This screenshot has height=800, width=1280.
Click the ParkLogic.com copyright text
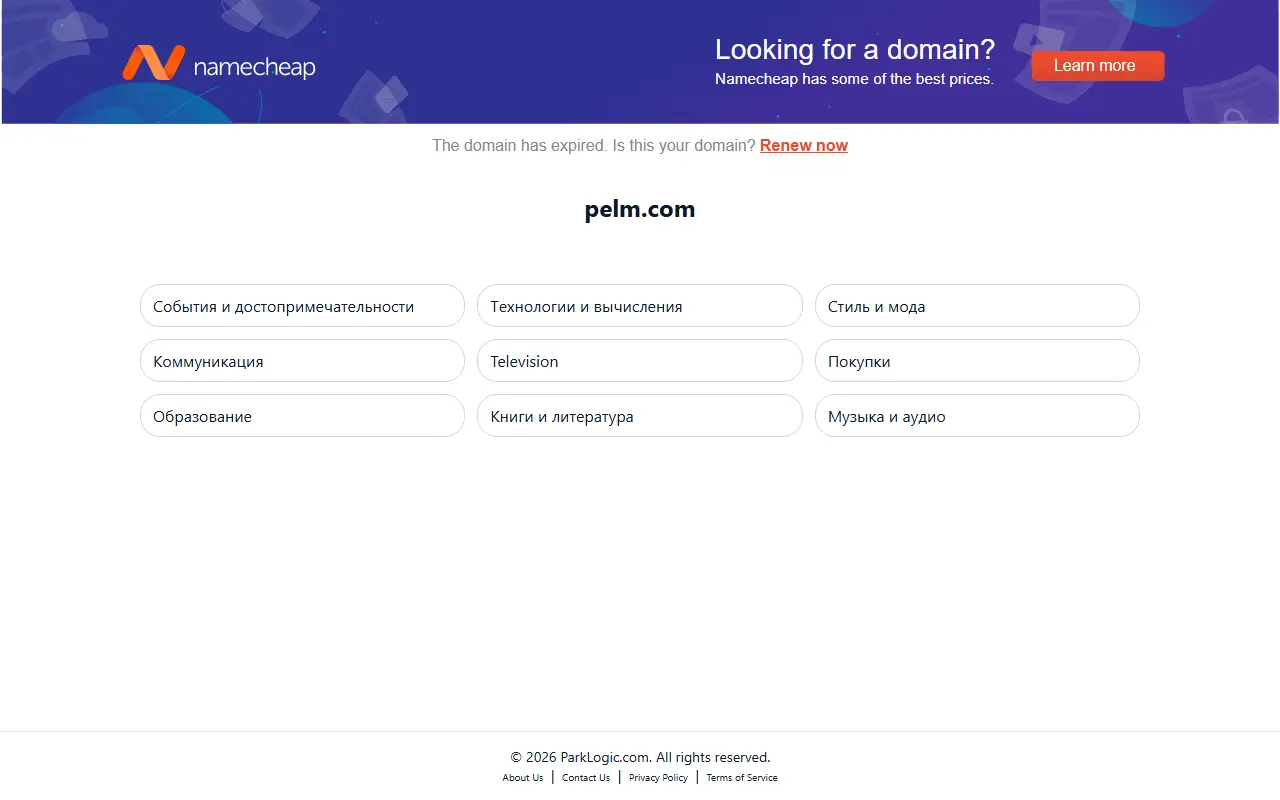click(640, 757)
